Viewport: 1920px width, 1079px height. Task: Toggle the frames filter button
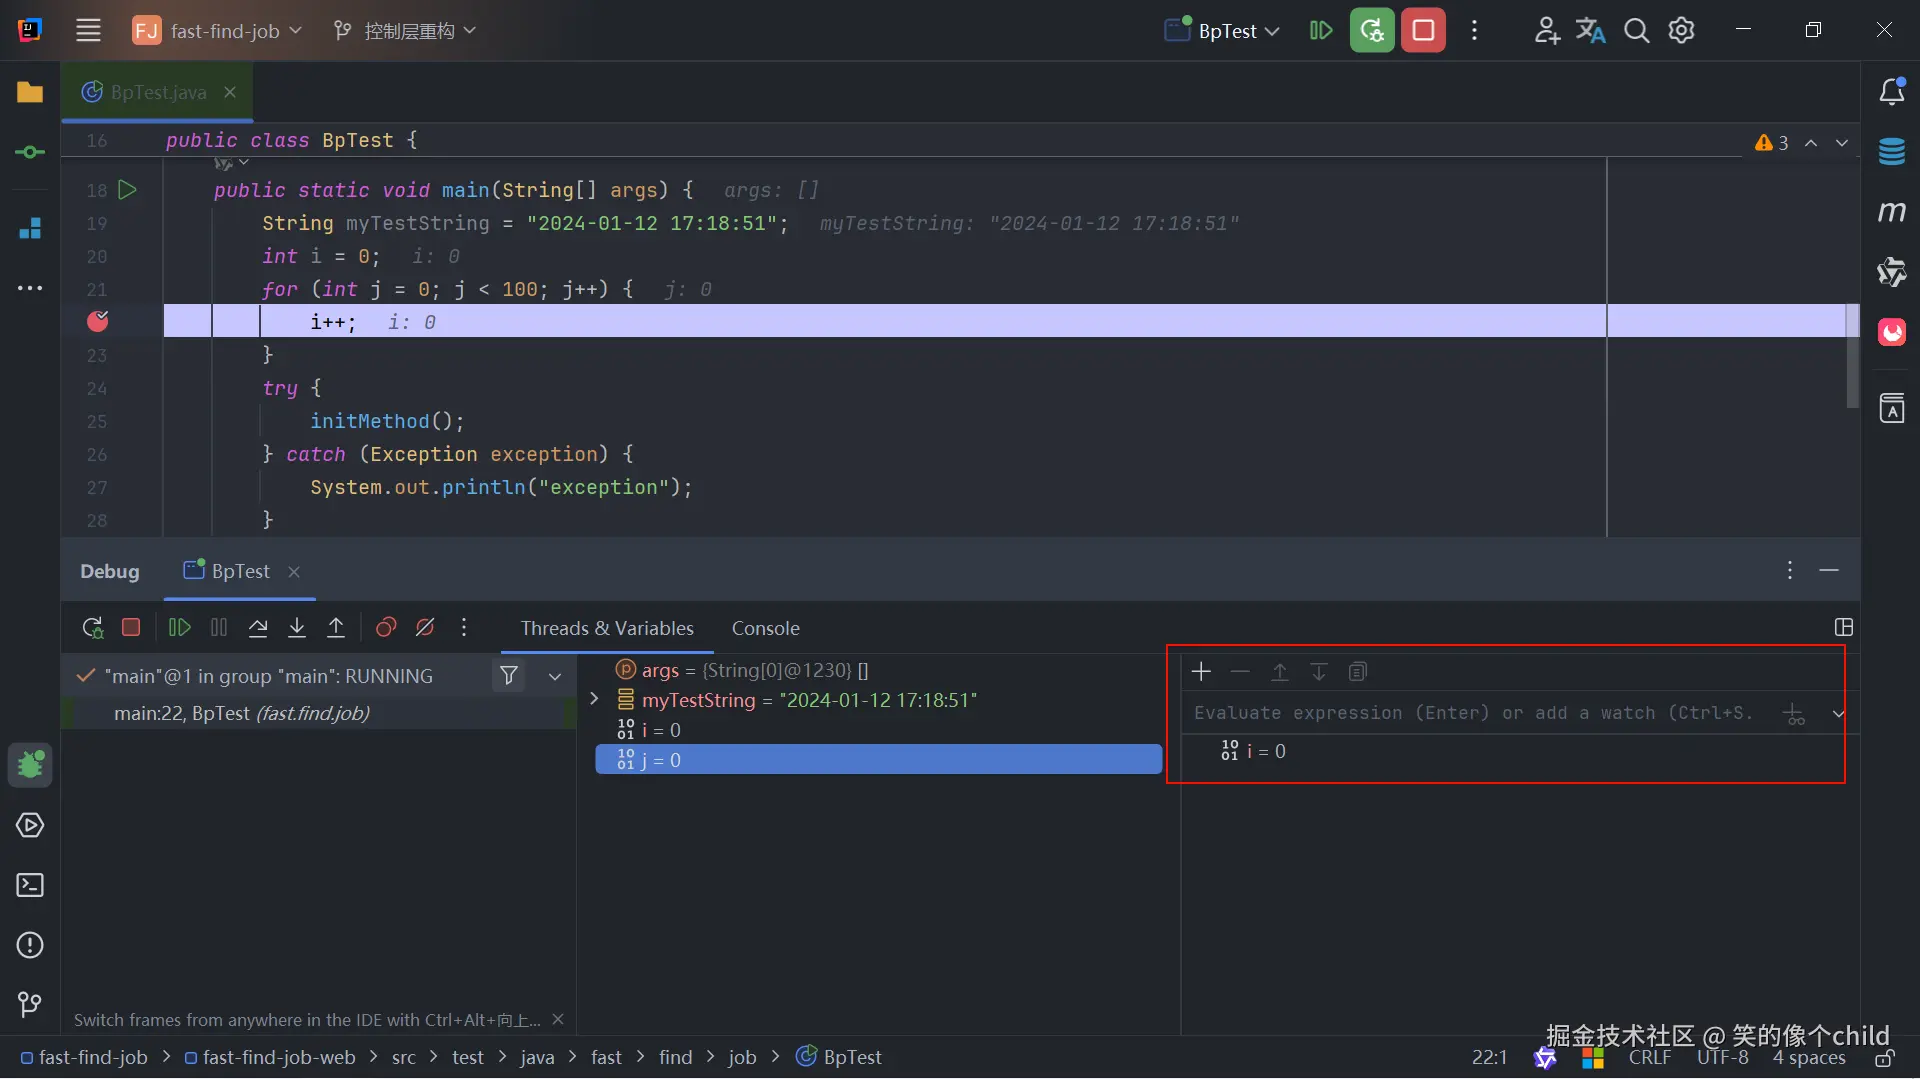pos(509,676)
